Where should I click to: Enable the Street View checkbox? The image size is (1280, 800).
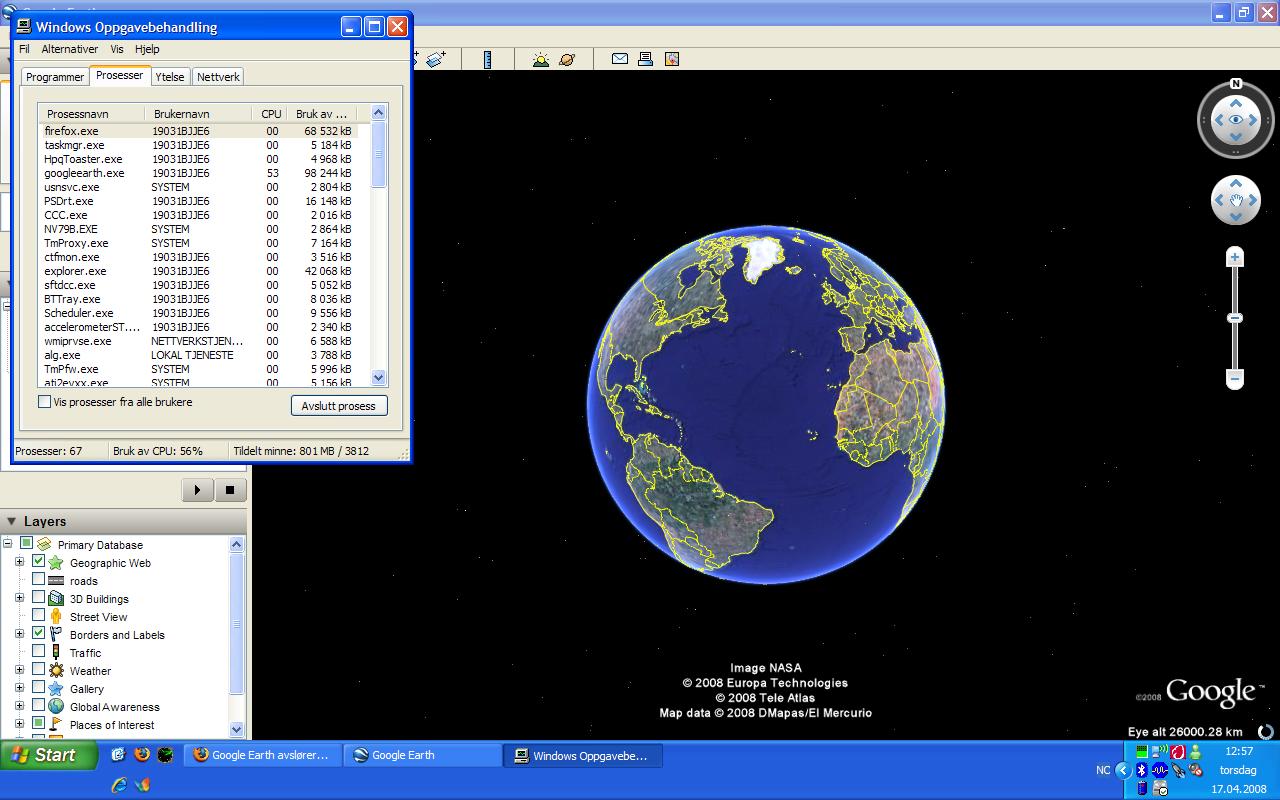(x=39, y=615)
